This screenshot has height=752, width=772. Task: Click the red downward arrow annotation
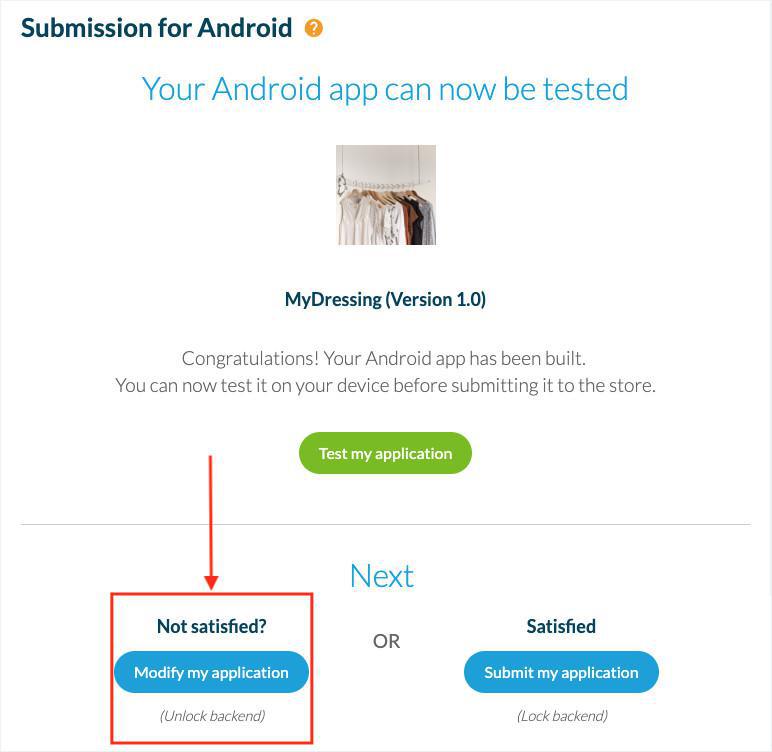coord(211,520)
